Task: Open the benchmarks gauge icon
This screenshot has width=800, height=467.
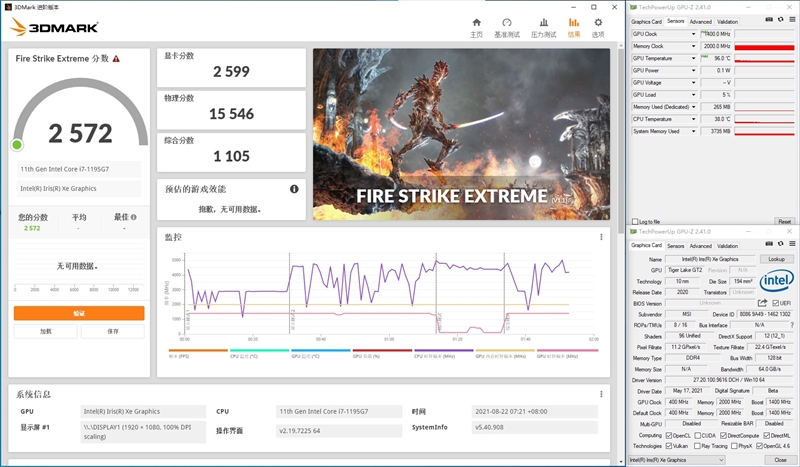Action: point(507,22)
